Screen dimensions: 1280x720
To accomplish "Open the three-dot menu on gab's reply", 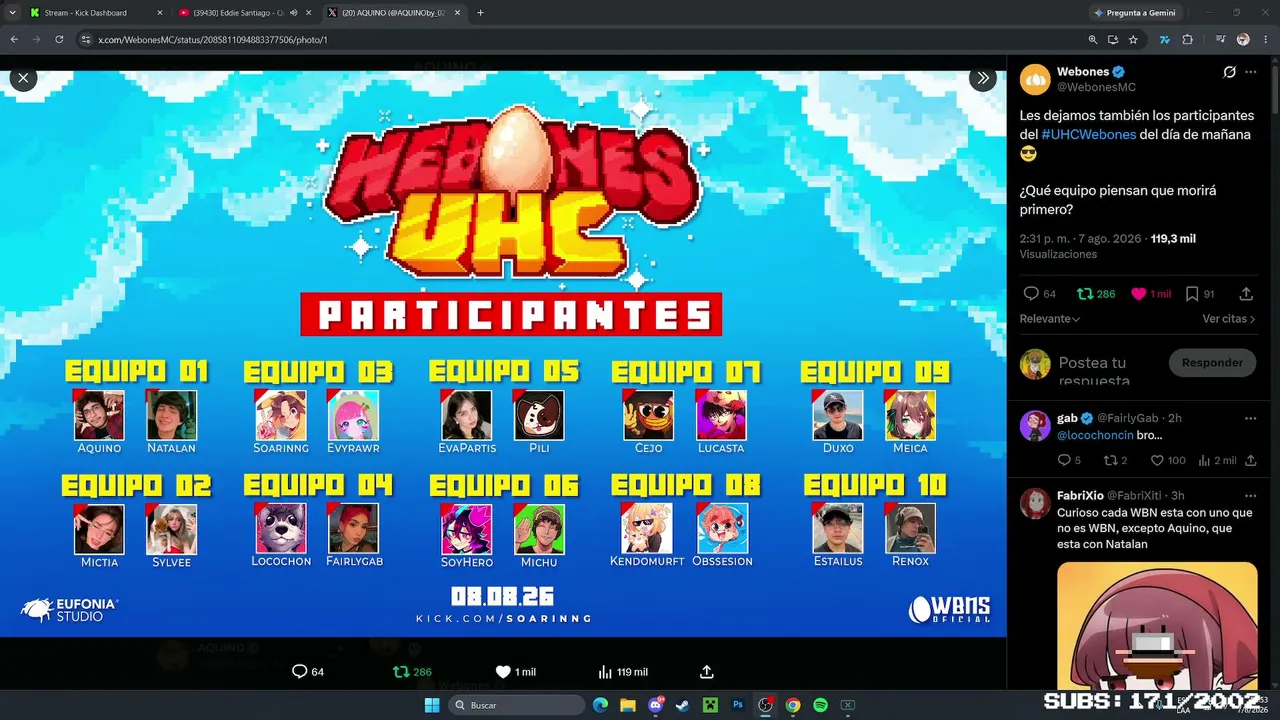I will point(1250,418).
